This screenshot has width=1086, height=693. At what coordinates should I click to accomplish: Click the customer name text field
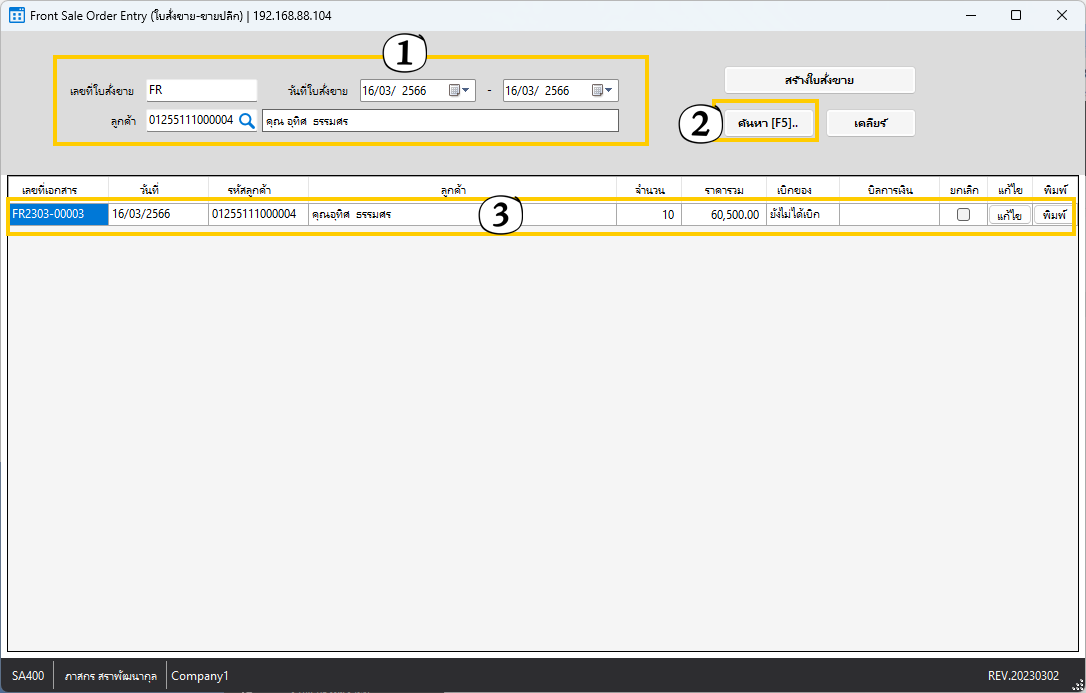(440, 121)
